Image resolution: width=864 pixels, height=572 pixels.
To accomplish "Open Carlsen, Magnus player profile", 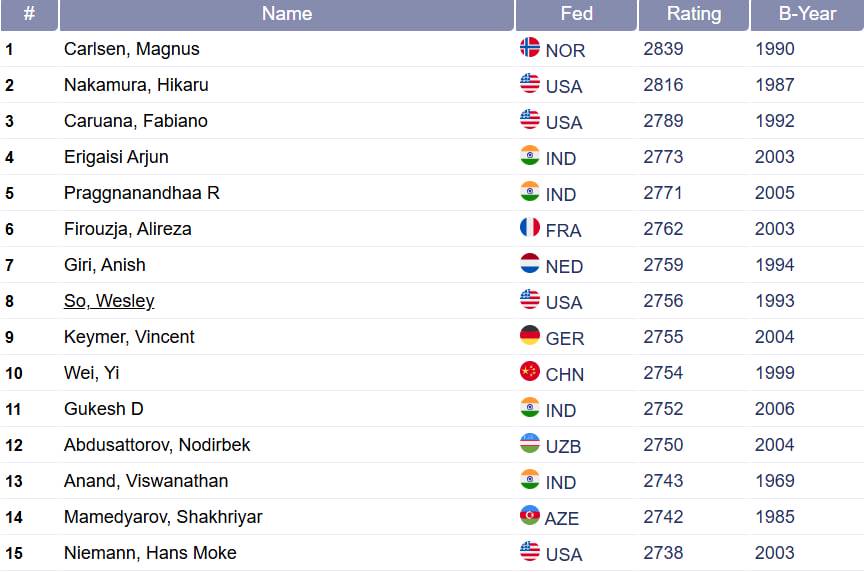I will 132,49.
